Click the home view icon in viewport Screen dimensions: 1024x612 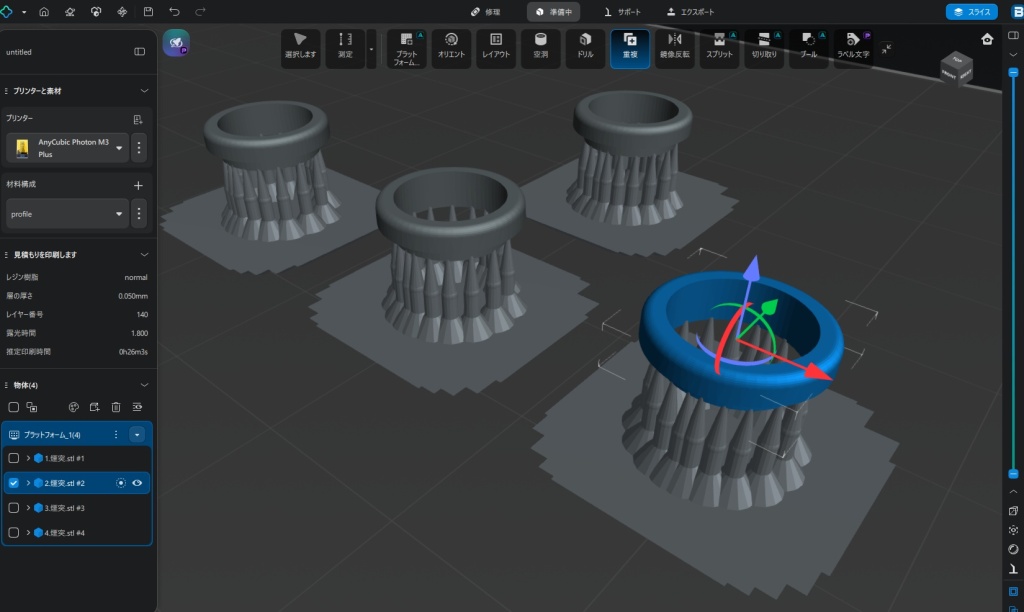(x=987, y=39)
